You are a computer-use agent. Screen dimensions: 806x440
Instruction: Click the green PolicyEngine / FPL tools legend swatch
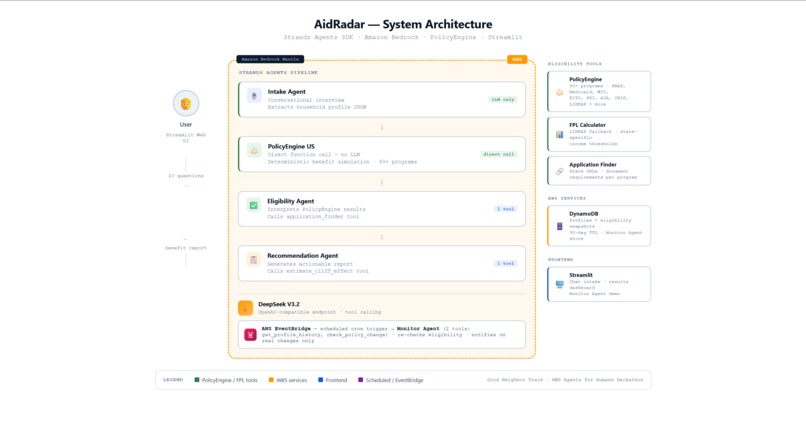coord(197,380)
